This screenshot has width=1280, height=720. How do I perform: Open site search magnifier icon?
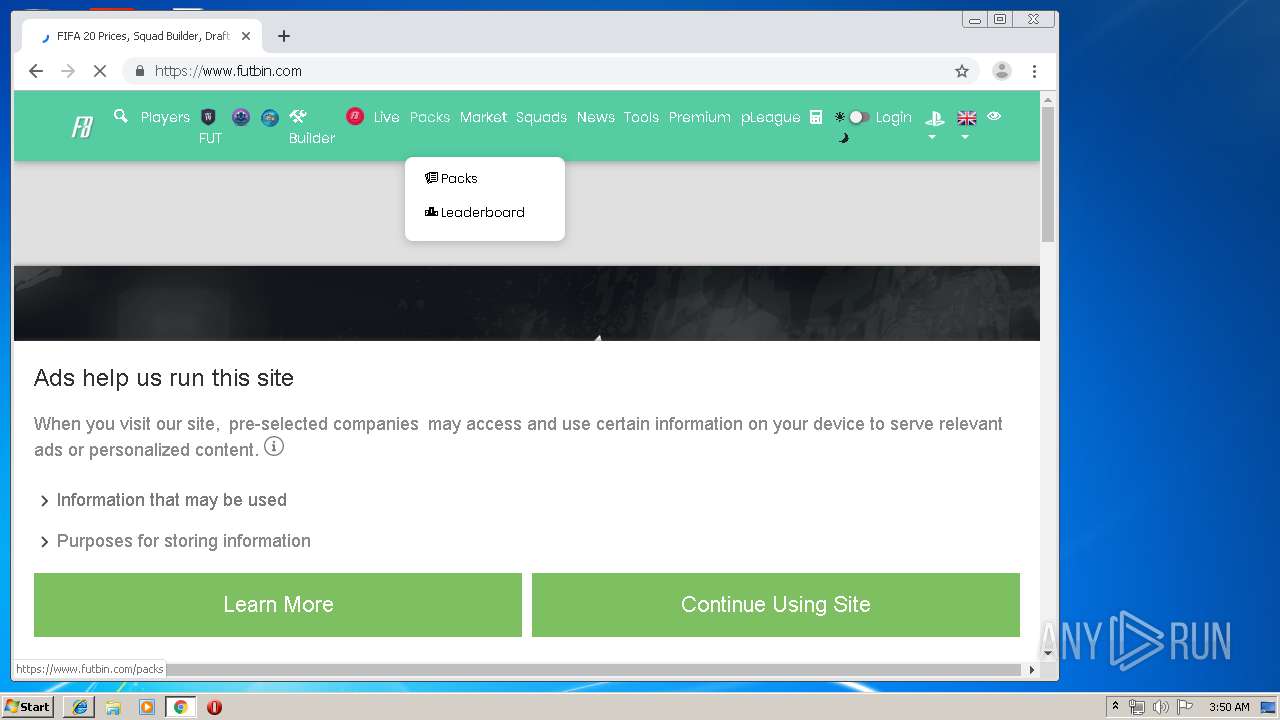point(121,117)
